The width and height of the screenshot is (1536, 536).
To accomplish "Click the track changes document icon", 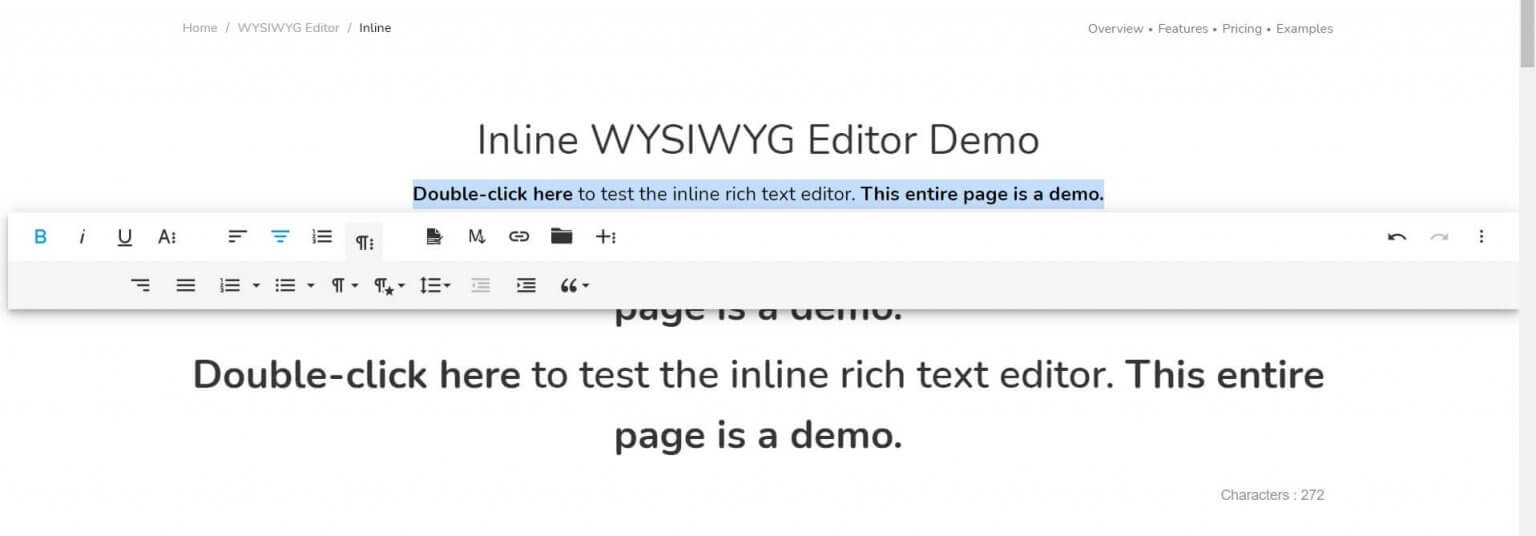I will [433, 237].
